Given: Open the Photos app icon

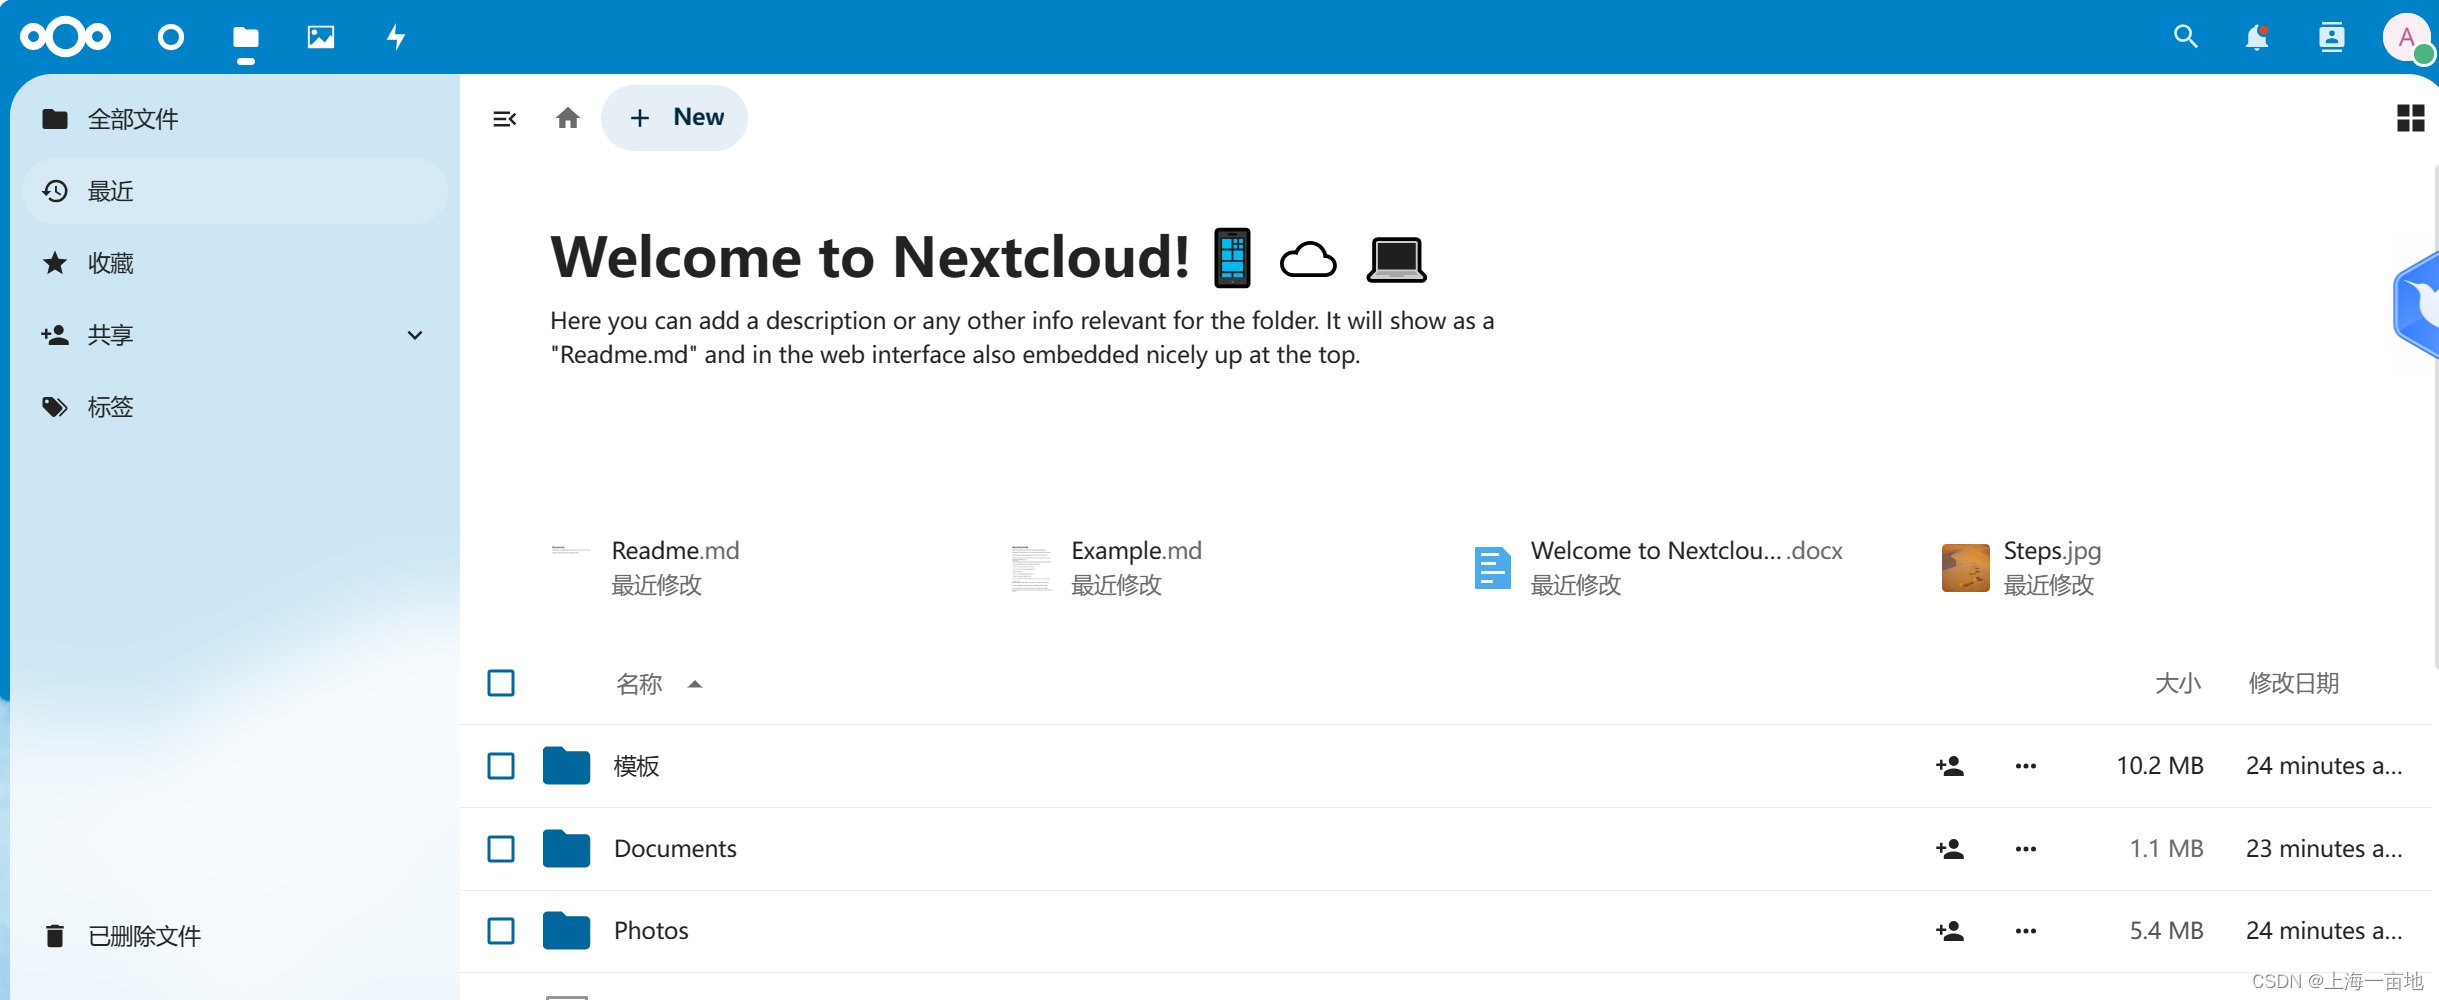Looking at the screenshot, I should click(320, 37).
